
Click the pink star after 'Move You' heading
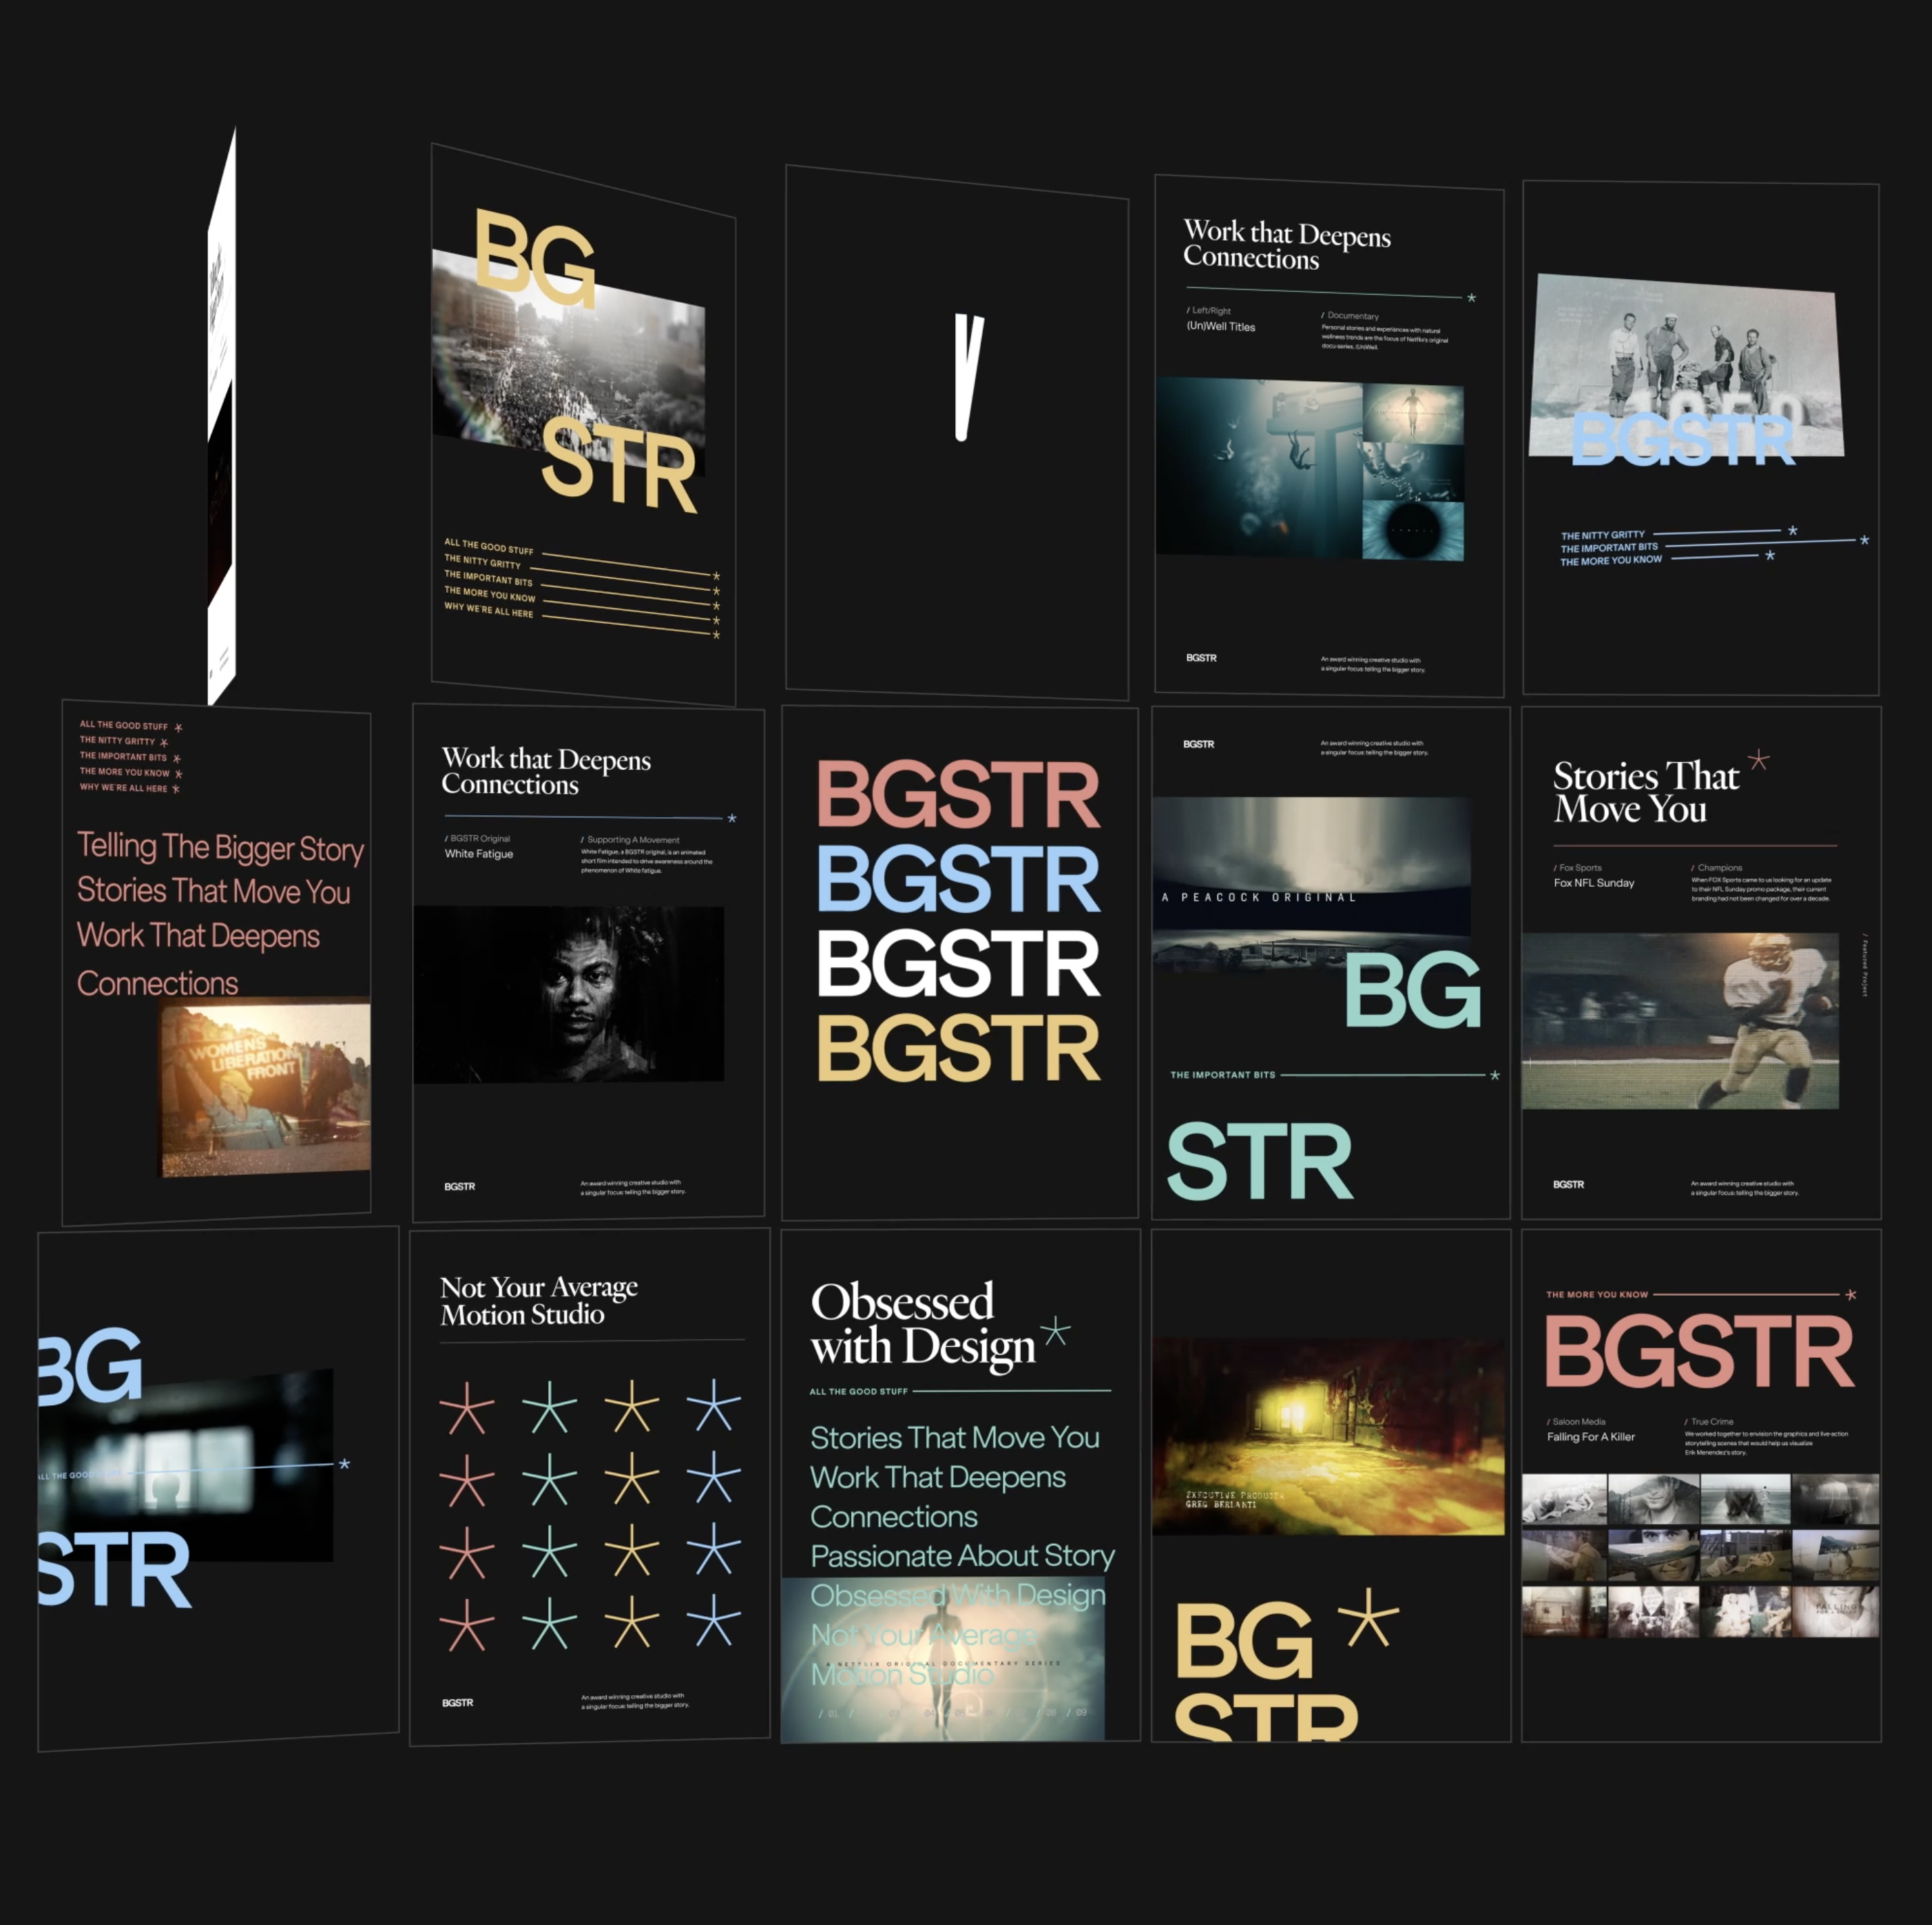point(1759,761)
